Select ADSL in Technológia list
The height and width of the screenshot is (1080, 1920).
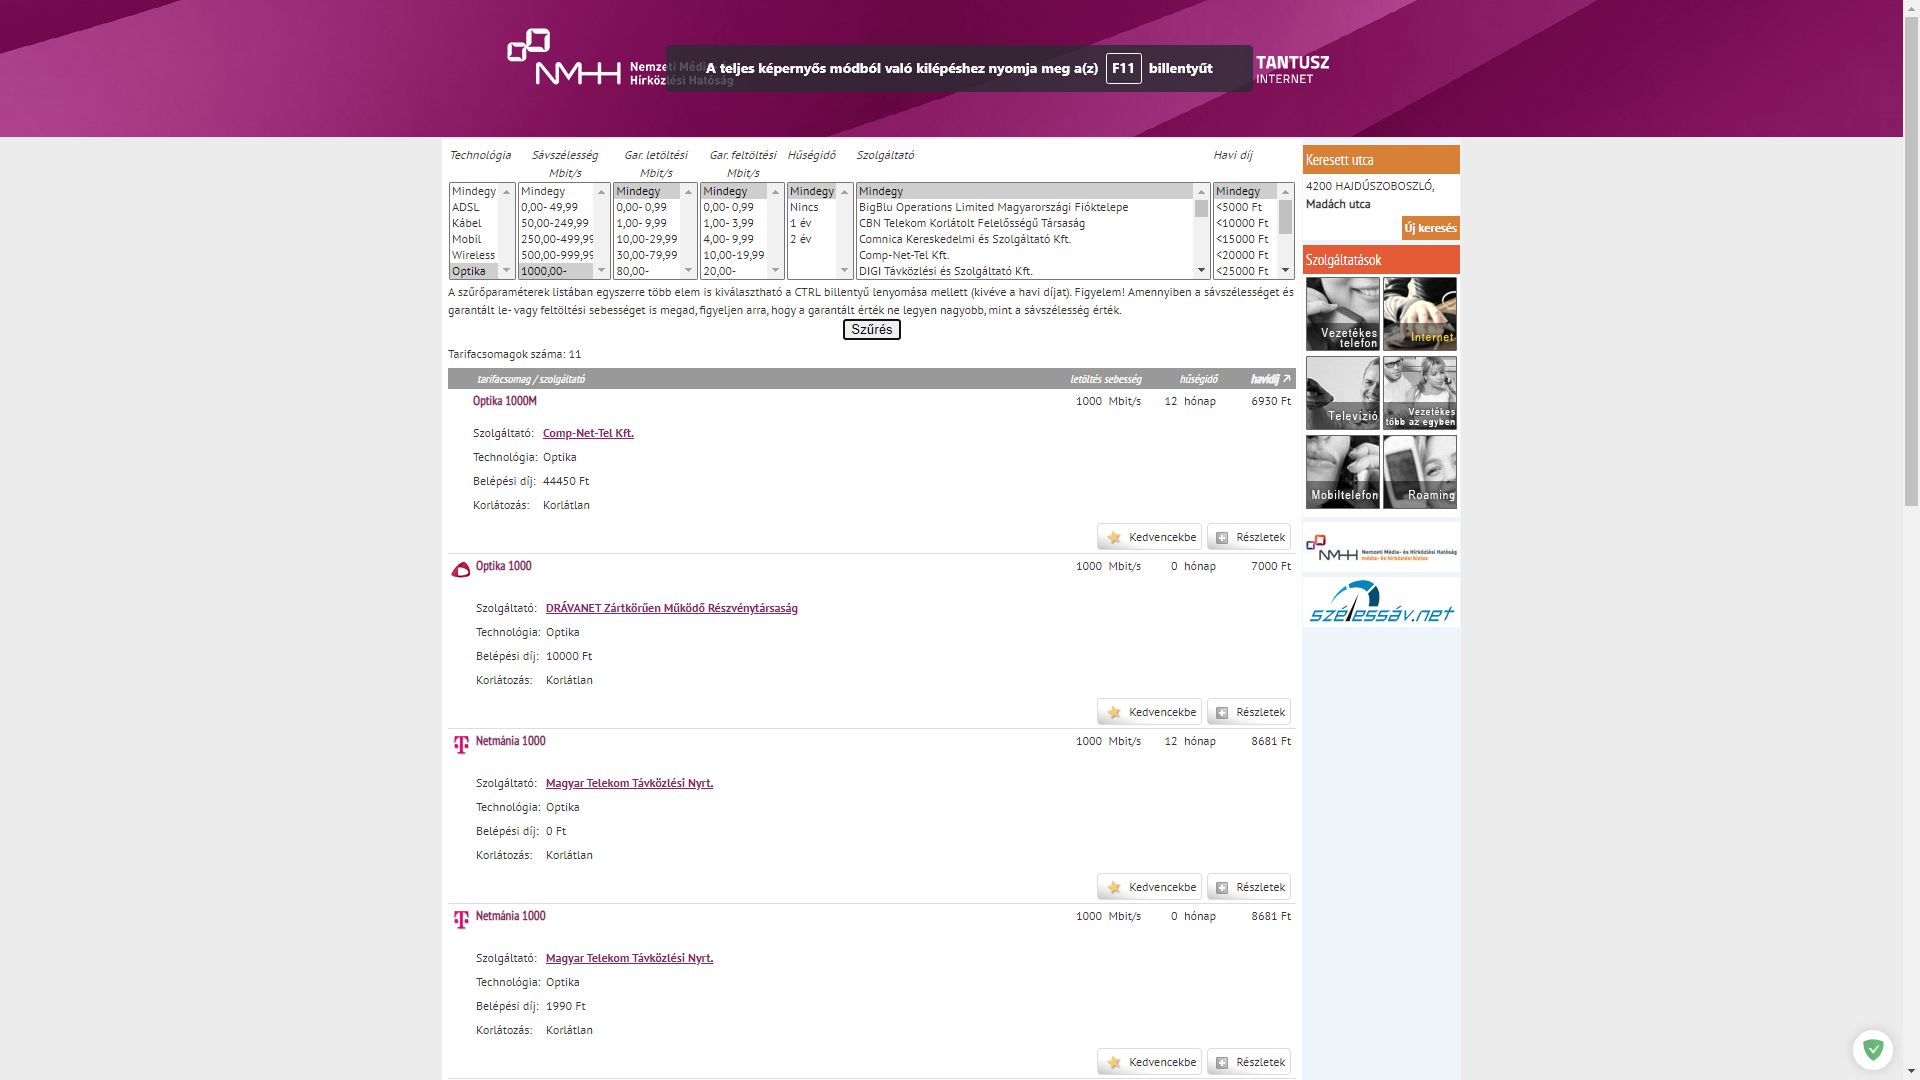pyautogui.click(x=474, y=207)
